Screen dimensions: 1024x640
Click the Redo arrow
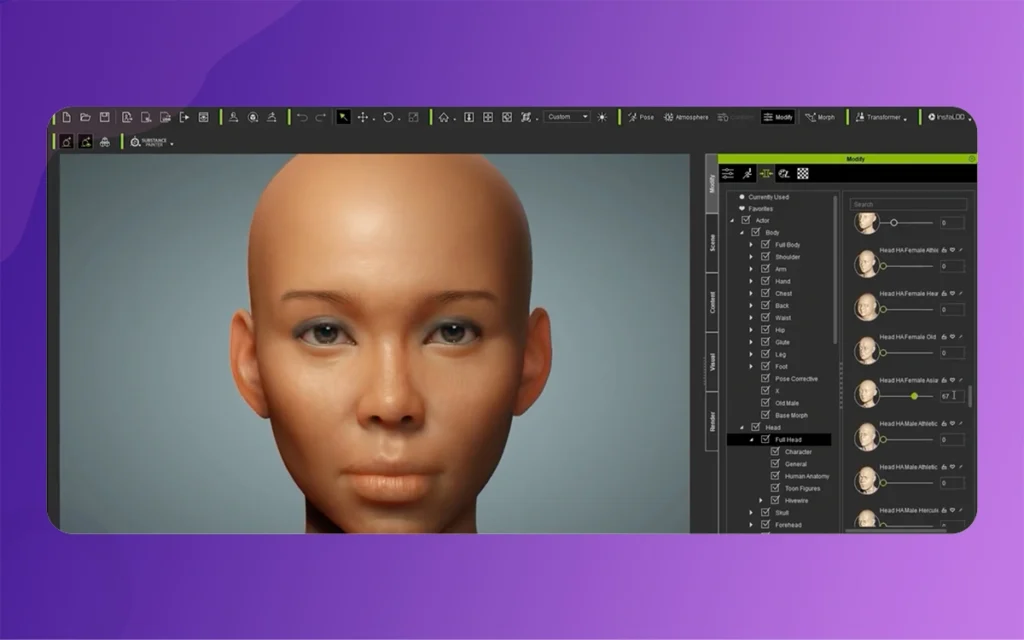tap(321, 117)
